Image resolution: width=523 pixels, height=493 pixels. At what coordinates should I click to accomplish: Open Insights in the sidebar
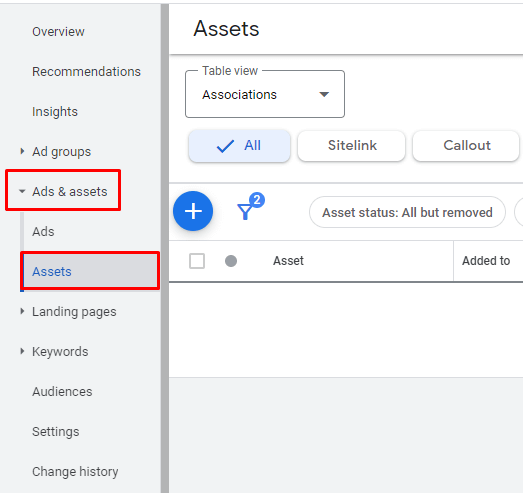click(55, 112)
